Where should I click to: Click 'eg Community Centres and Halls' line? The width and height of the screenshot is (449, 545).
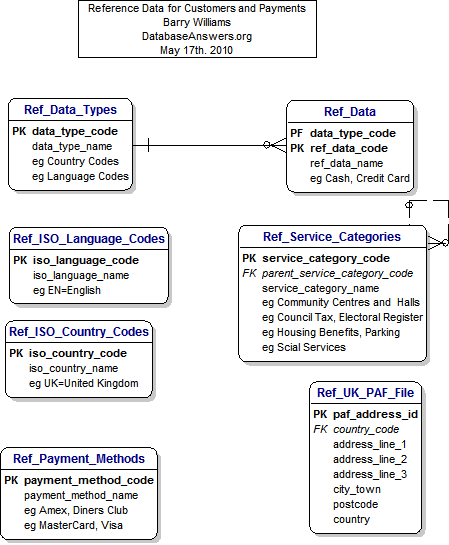point(341,302)
